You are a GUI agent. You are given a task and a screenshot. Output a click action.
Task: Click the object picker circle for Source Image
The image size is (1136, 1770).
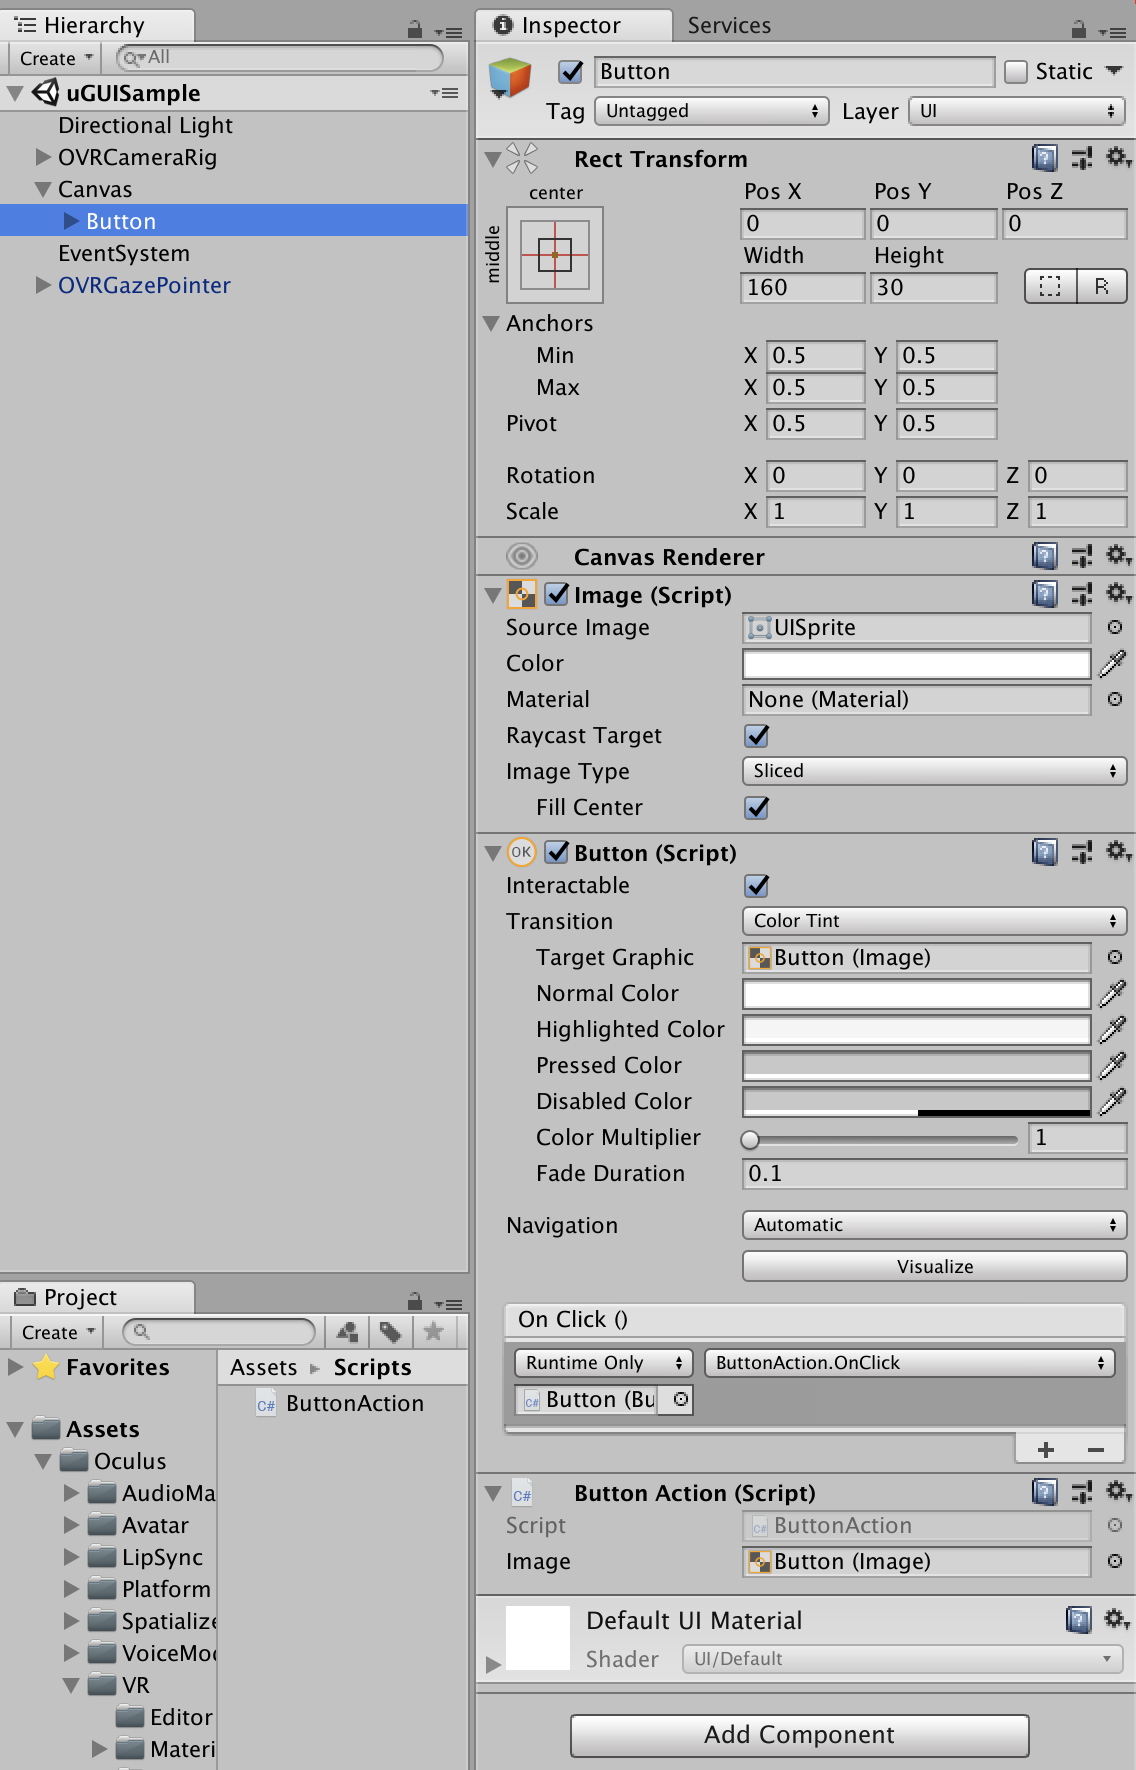[x=1114, y=627]
